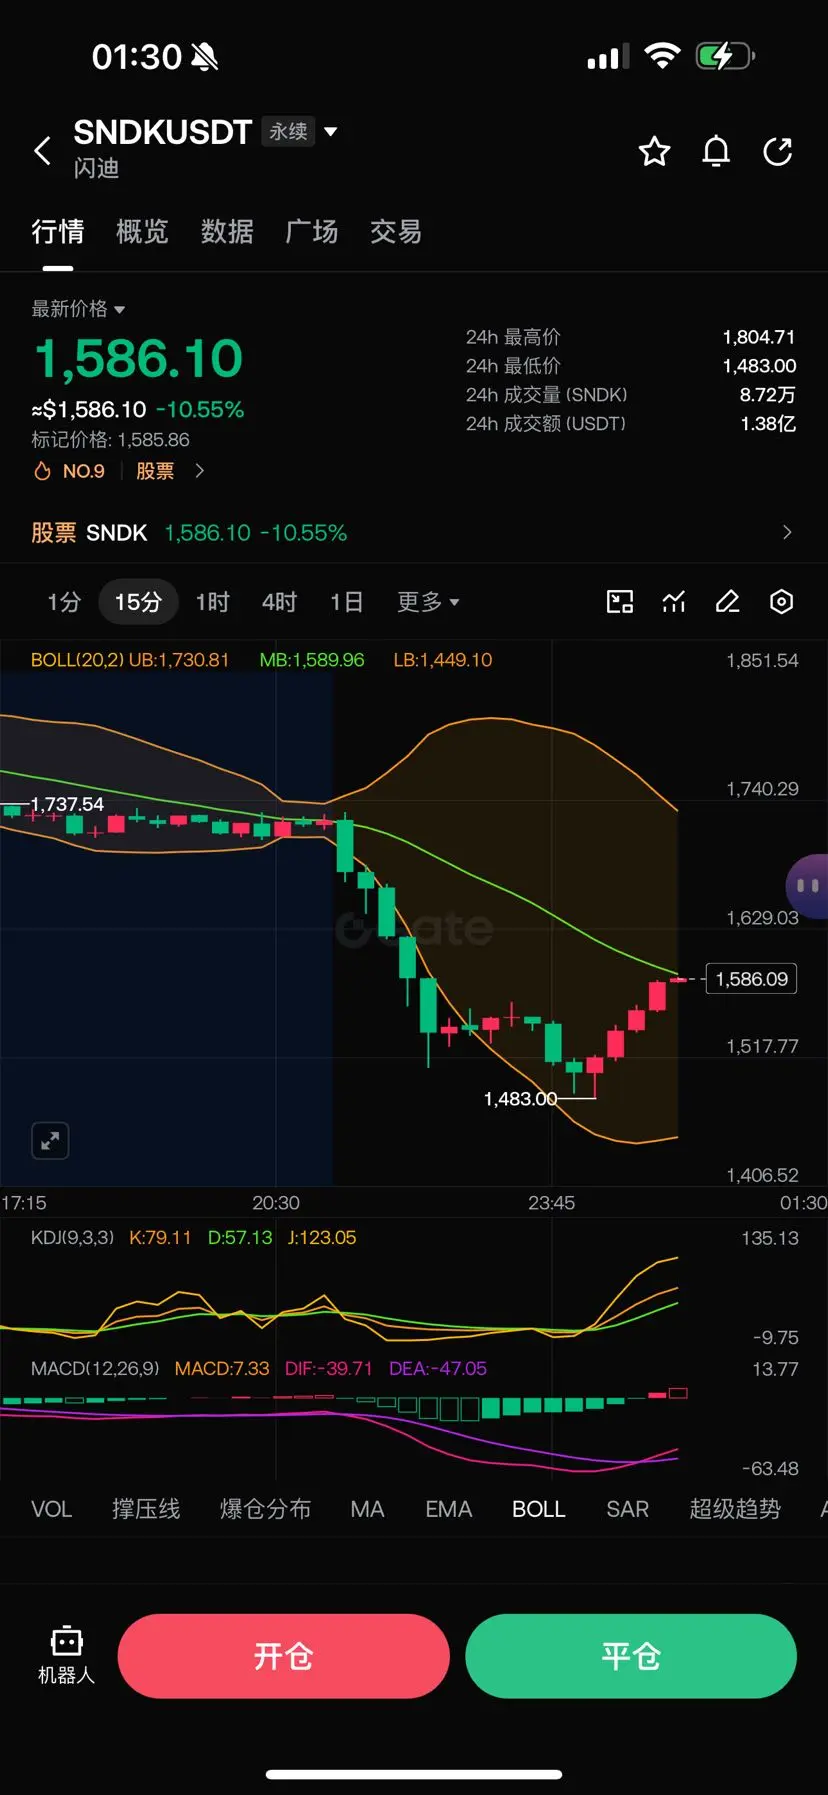Image resolution: width=828 pixels, height=1795 pixels.
Task: Toggle the 撑压线 indicator
Action: [x=146, y=1509]
